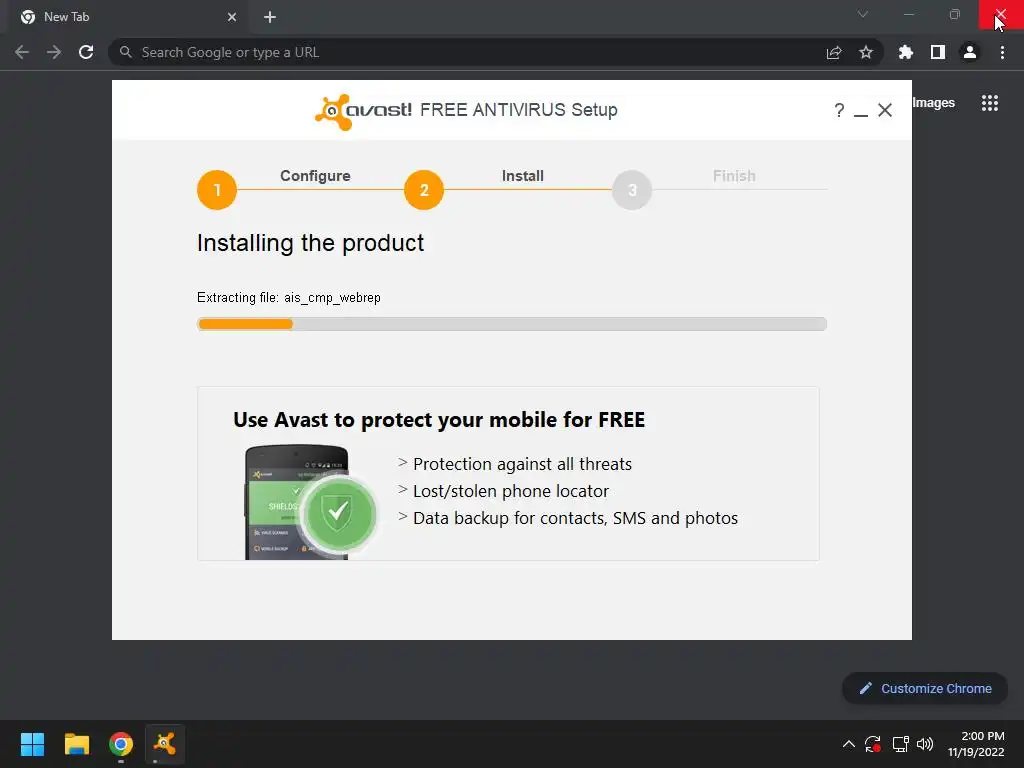The width and height of the screenshot is (1024, 768).
Task: Close the New Tab tab
Action: tap(232, 17)
